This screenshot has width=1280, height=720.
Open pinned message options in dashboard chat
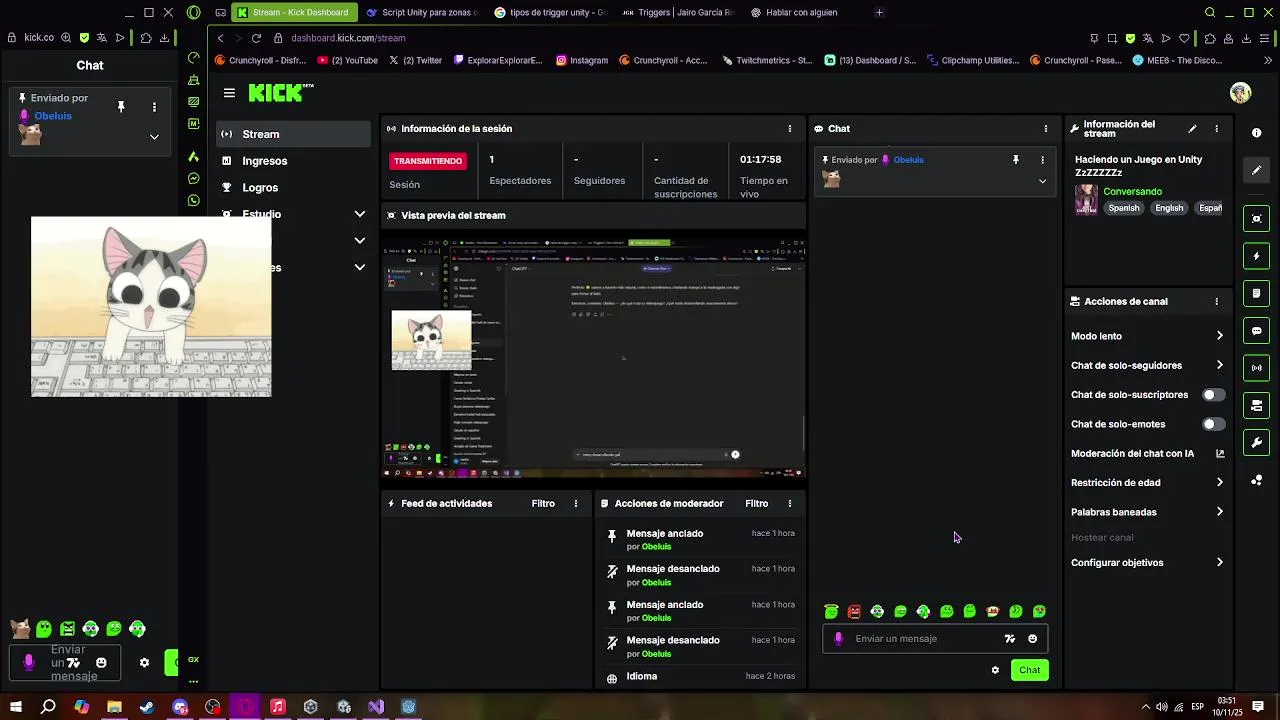pyautogui.click(x=1042, y=160)
